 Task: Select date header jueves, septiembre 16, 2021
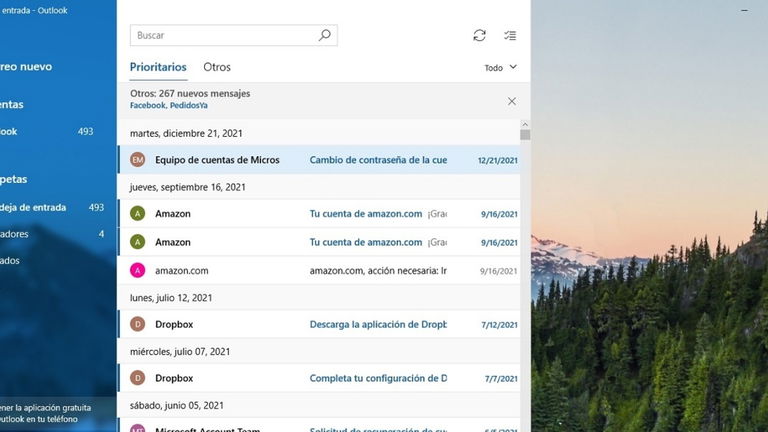click(188, 187)
